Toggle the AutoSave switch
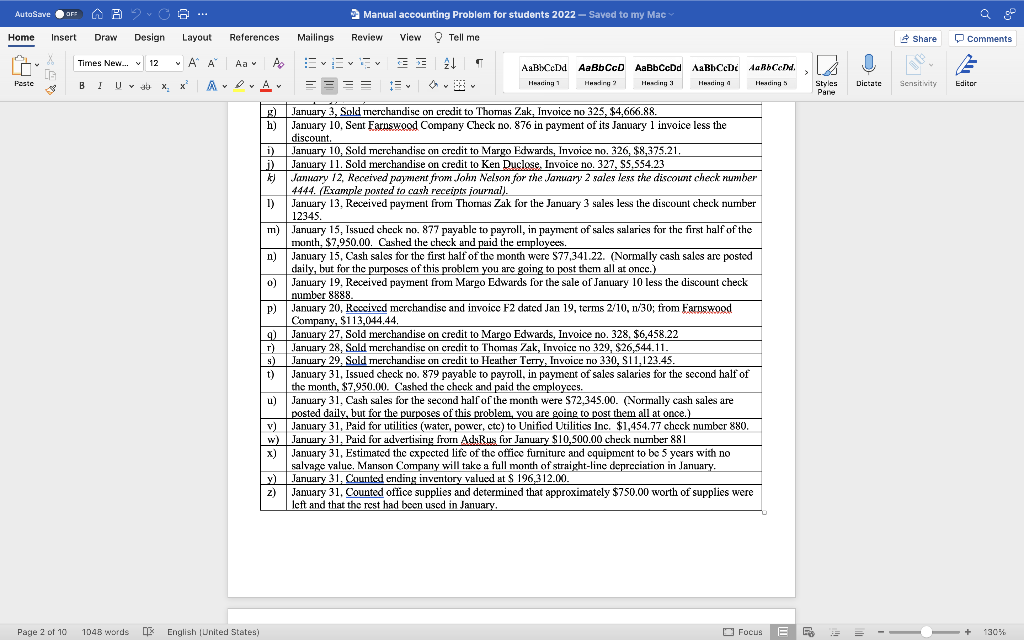 (x=67, y=14)
